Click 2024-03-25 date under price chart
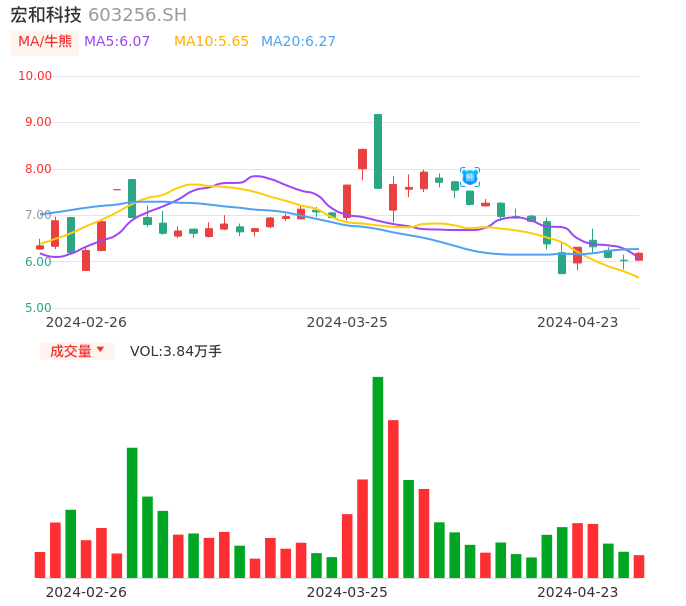Screen dimensions: 686x606 tap(347, 323)
